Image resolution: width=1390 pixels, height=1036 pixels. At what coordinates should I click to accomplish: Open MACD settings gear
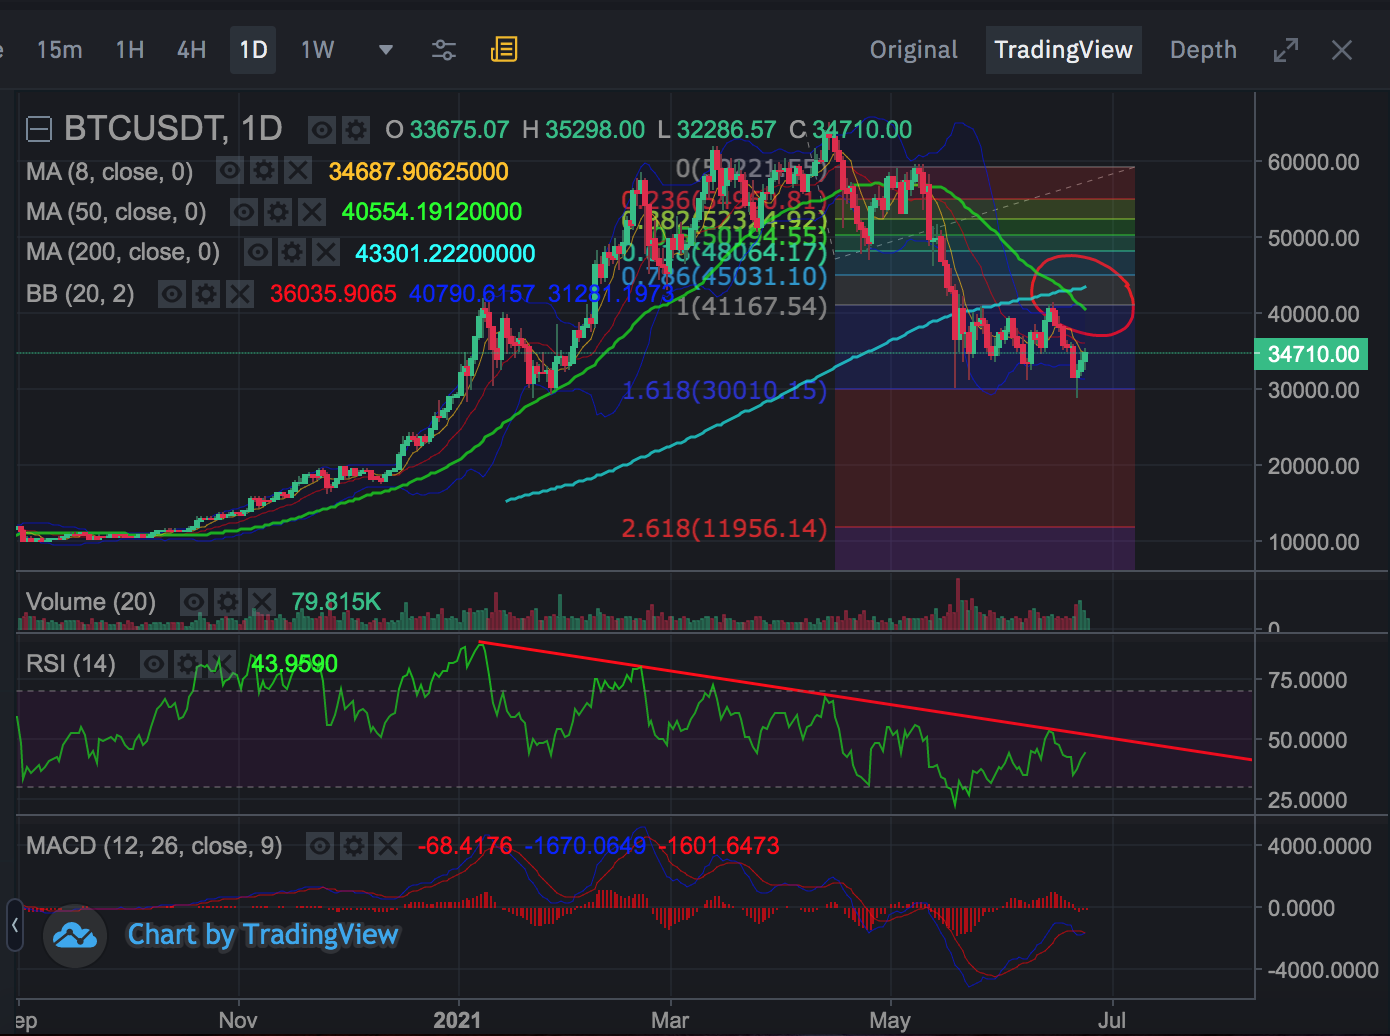pos(354,847)
